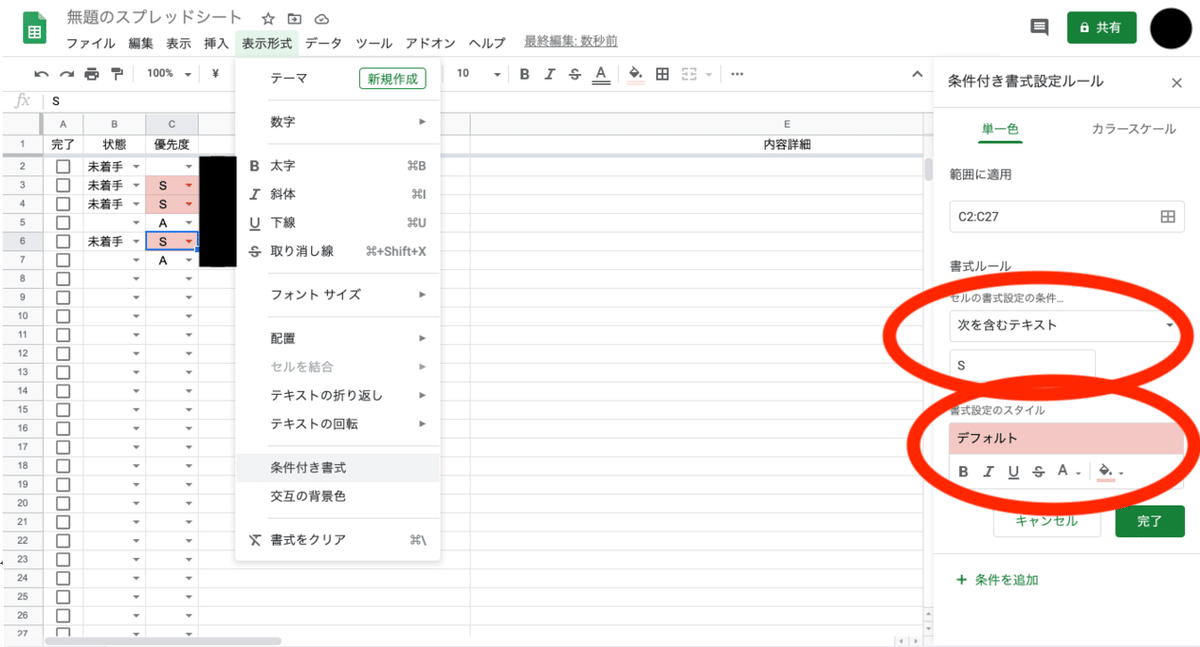Open 優先度 dropdown in cell C7
This screenshot has height=647, width=1200.
[188, 260]
